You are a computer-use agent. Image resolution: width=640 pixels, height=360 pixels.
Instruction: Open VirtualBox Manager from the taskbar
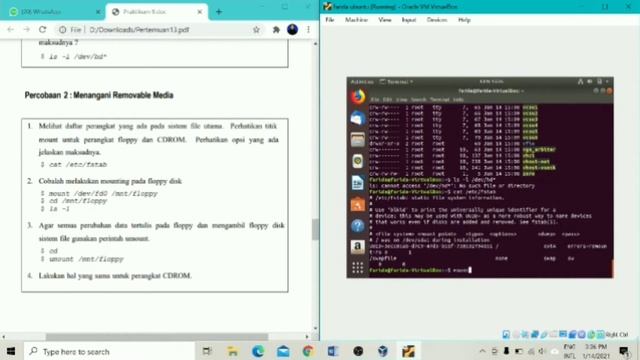[383, 351]
